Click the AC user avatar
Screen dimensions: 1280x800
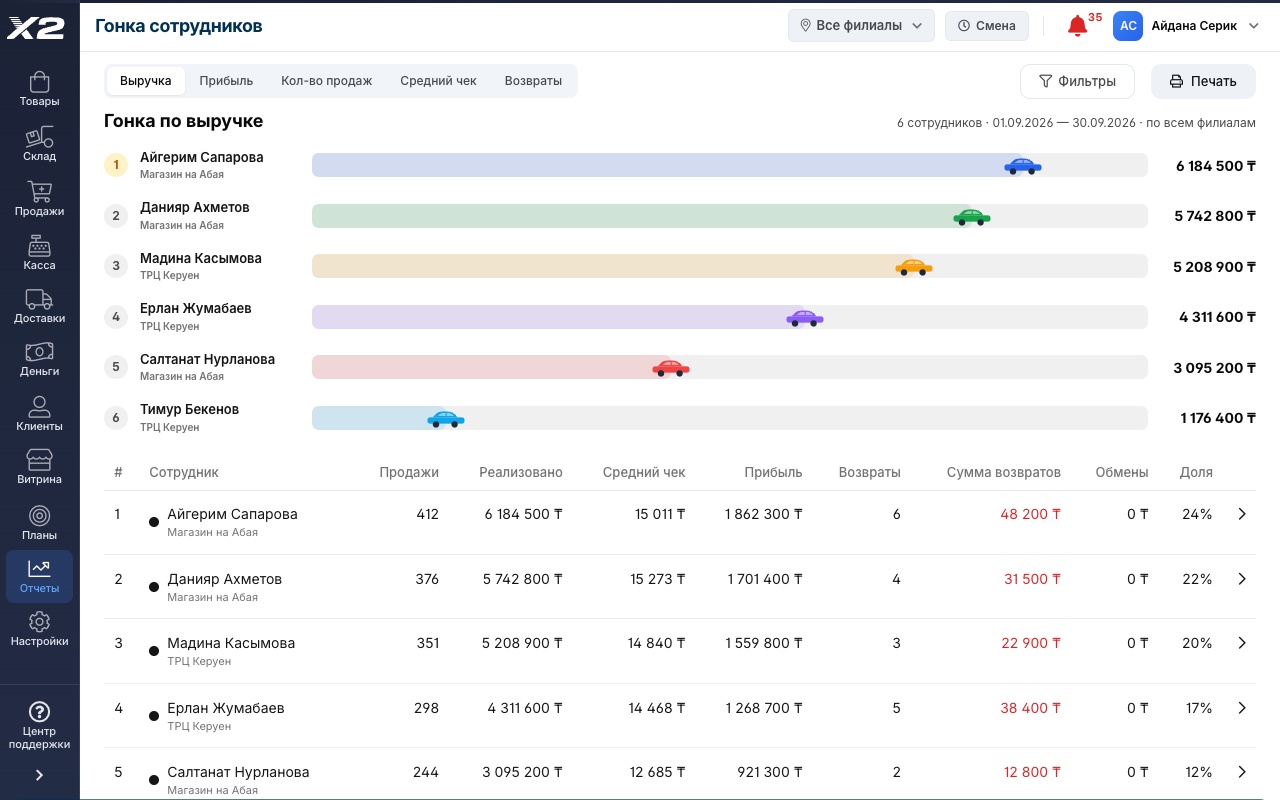pyautogui.click(x=1128, y=26)
